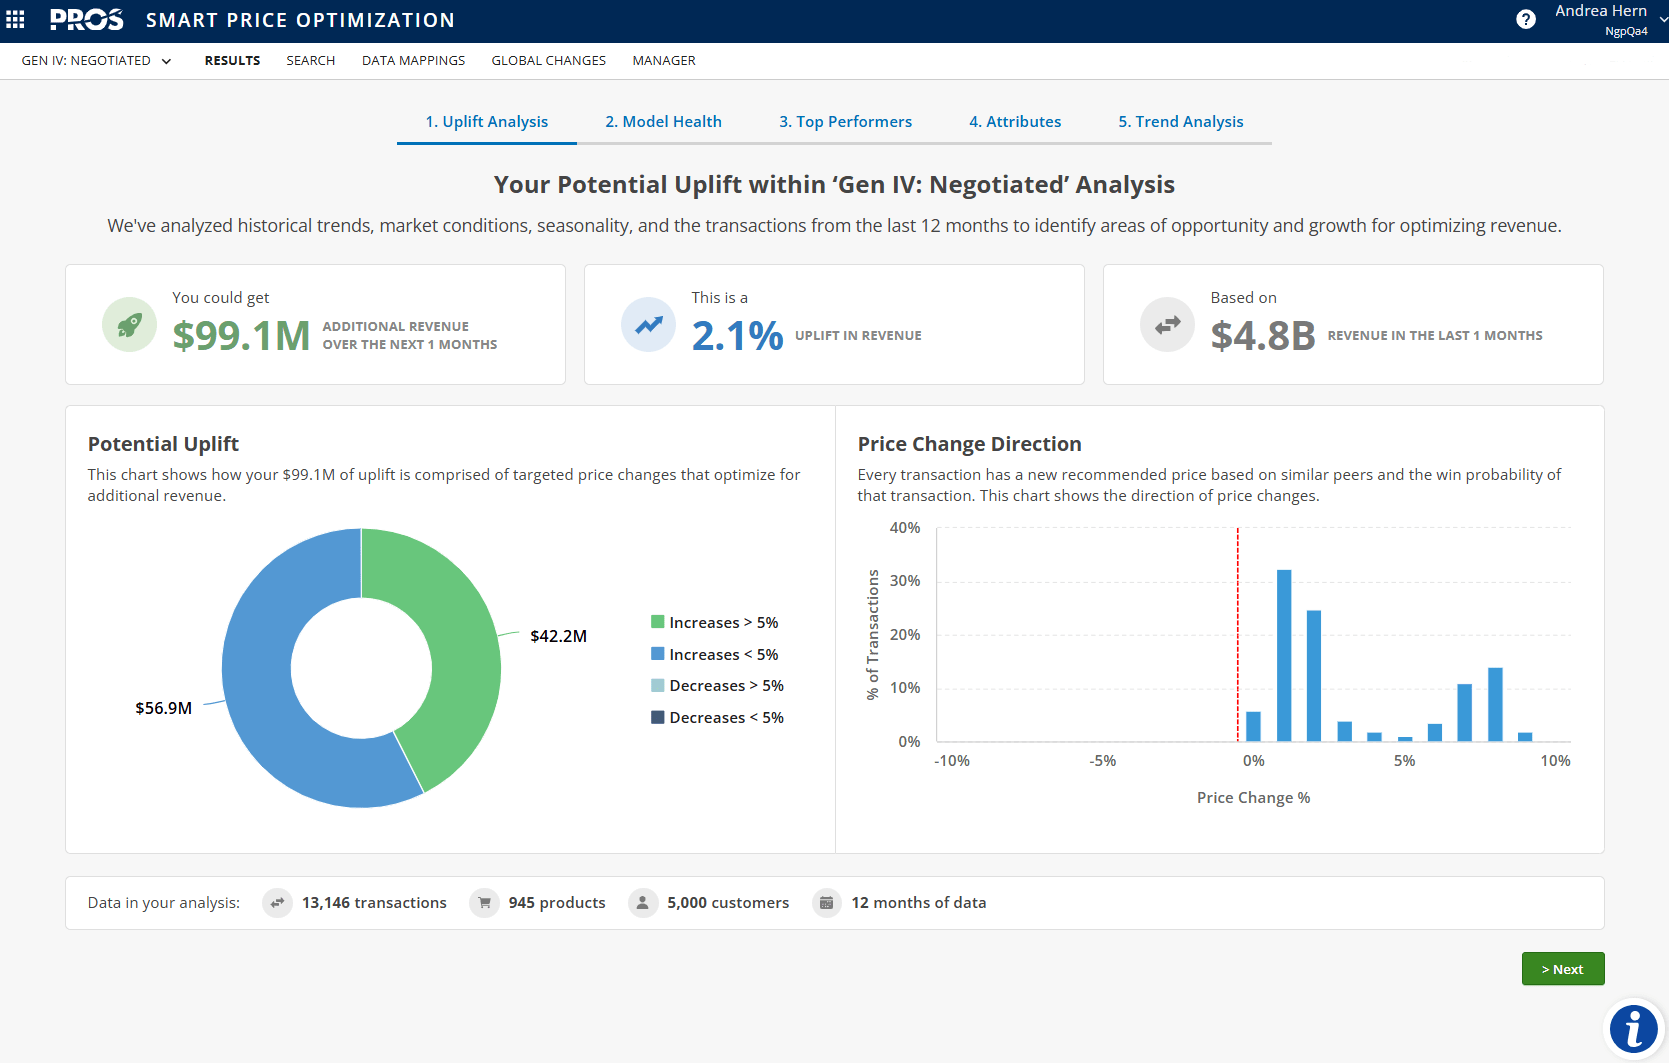Toggle the Increases > 5% legend series
Image resolution: width=1671 pixels, height=1063 pixels.
point(723,623)
